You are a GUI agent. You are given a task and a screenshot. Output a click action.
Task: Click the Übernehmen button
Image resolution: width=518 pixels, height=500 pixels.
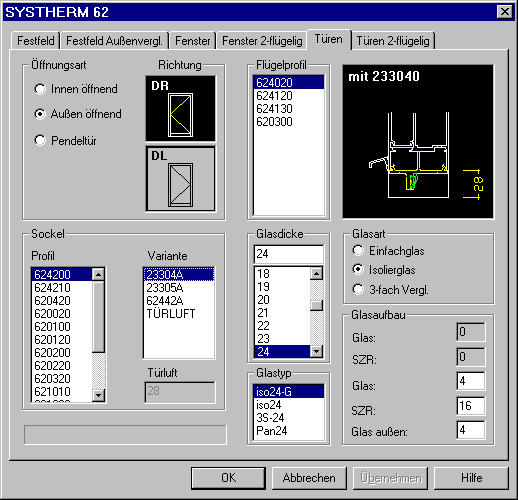coord(390,478)
